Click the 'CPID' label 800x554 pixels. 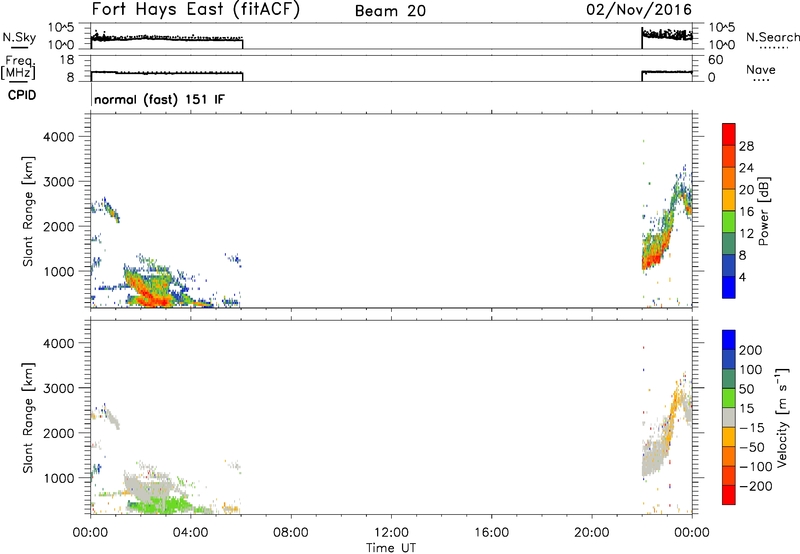click(22, 95)
